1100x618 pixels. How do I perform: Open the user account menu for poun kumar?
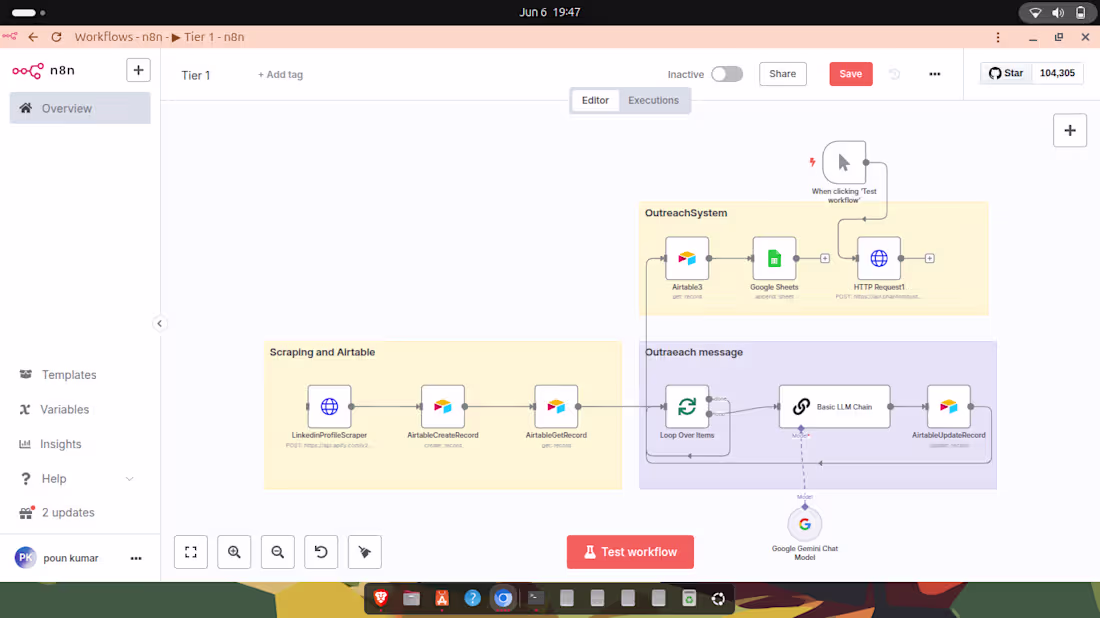tap(135, 558)
